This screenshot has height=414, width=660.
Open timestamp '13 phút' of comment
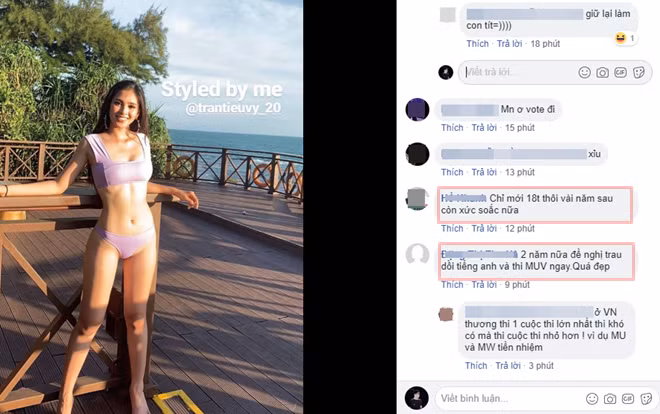coord(520,172)
